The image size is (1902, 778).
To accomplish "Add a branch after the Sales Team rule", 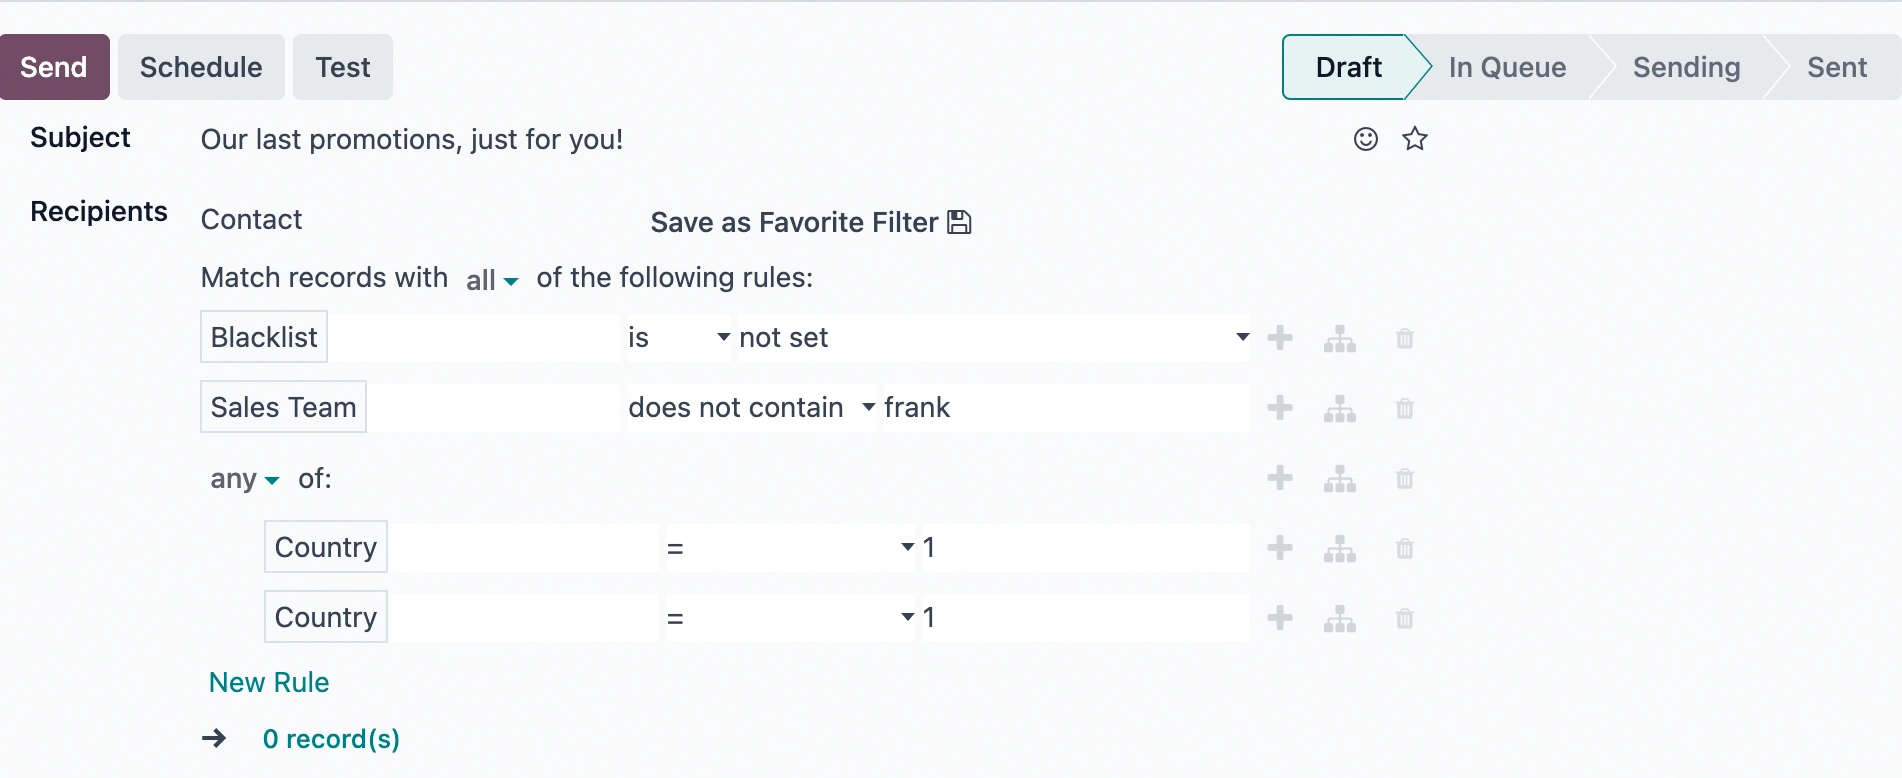I will pos(1340,408).
